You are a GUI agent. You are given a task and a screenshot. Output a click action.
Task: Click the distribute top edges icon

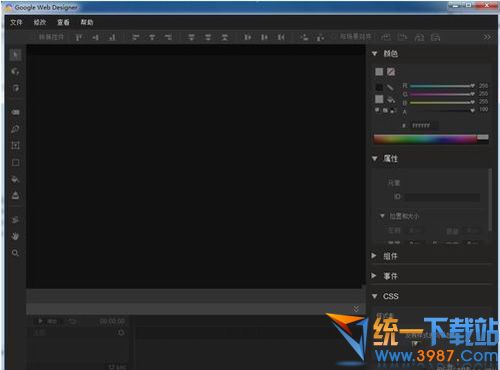(x=191, y=37)
